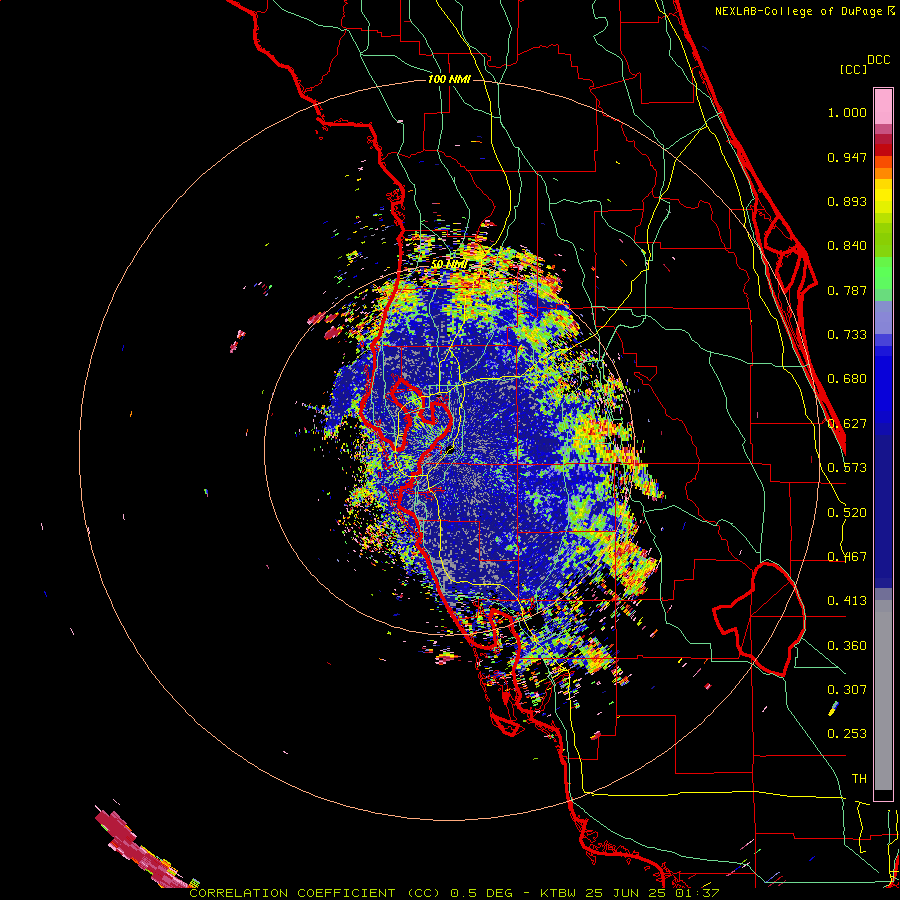Select the 1.000 scale value
900x900 pixels.
(x=847, y=112)
